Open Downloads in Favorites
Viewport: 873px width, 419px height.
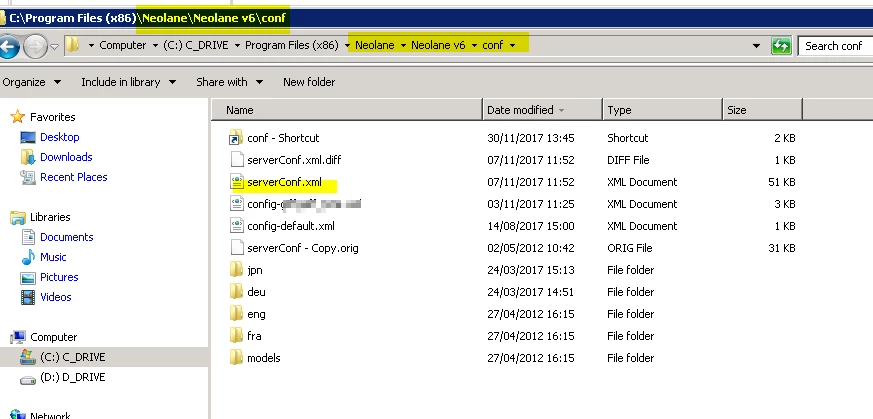point(66,157)
